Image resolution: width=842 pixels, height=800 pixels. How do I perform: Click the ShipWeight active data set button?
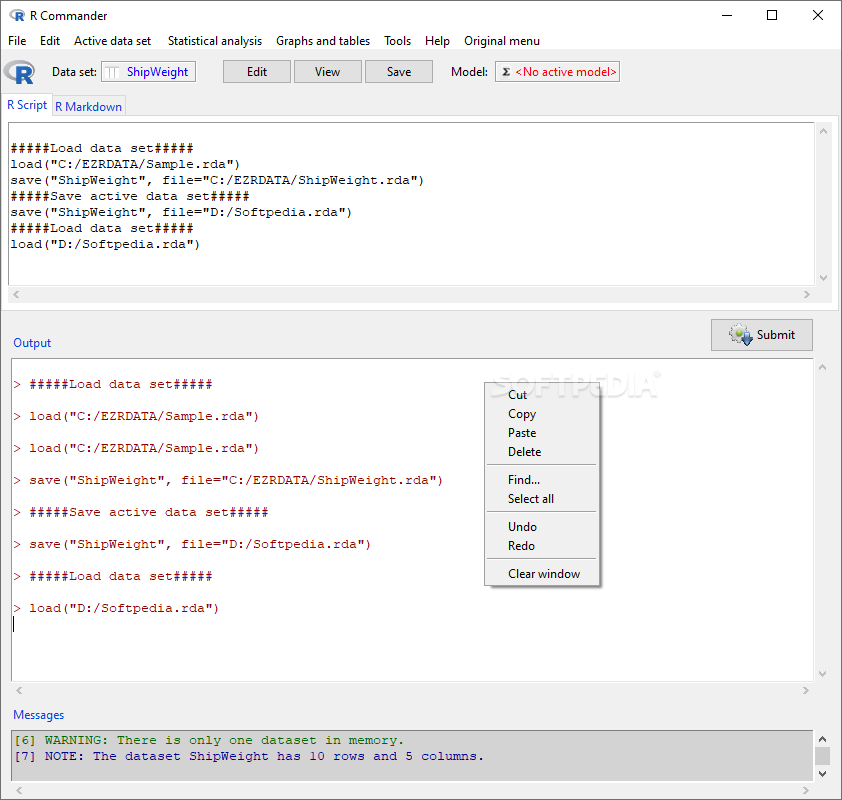click(x=148, y=72)
